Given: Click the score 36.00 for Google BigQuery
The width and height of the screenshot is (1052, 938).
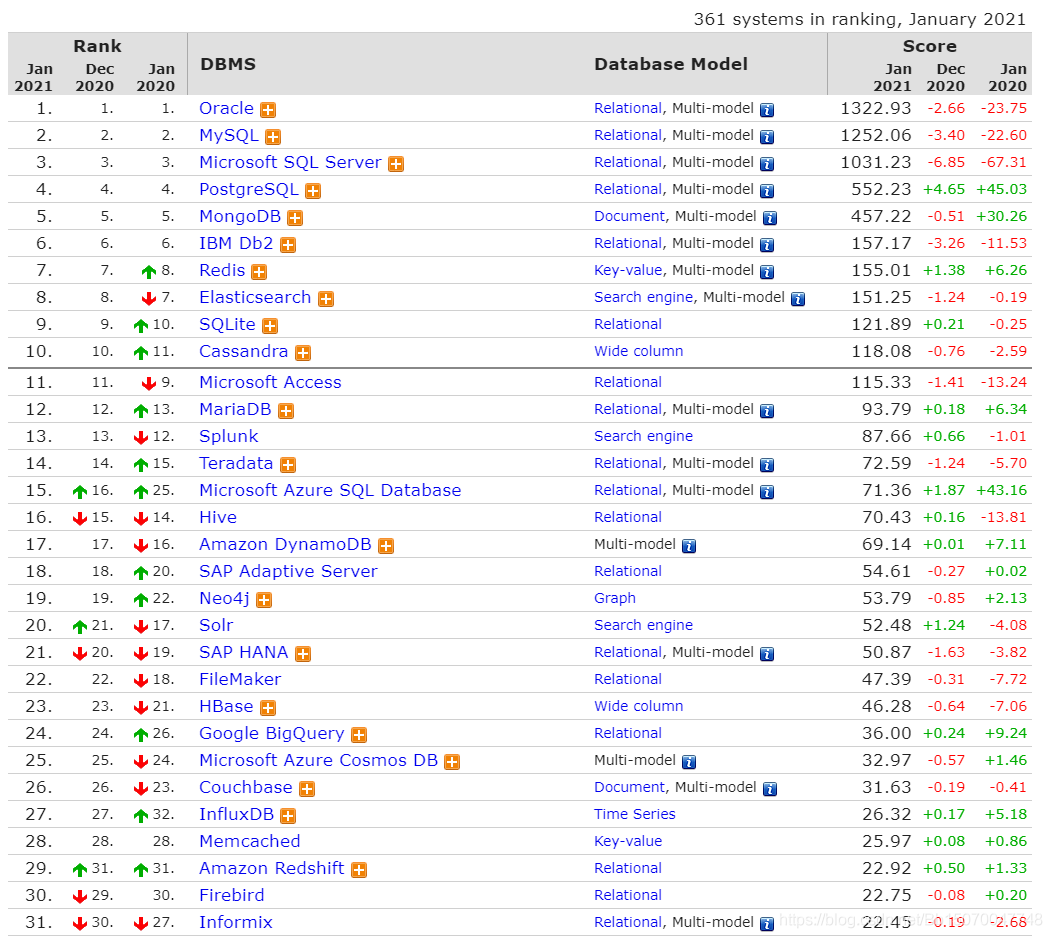Looking at the screenshot, I should [x=886, y=733].
